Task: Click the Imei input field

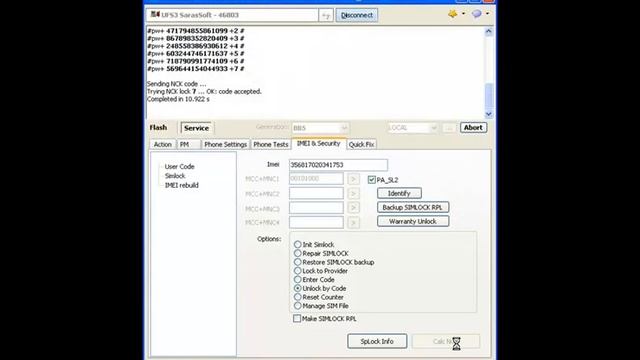Action: pos(338,165)
